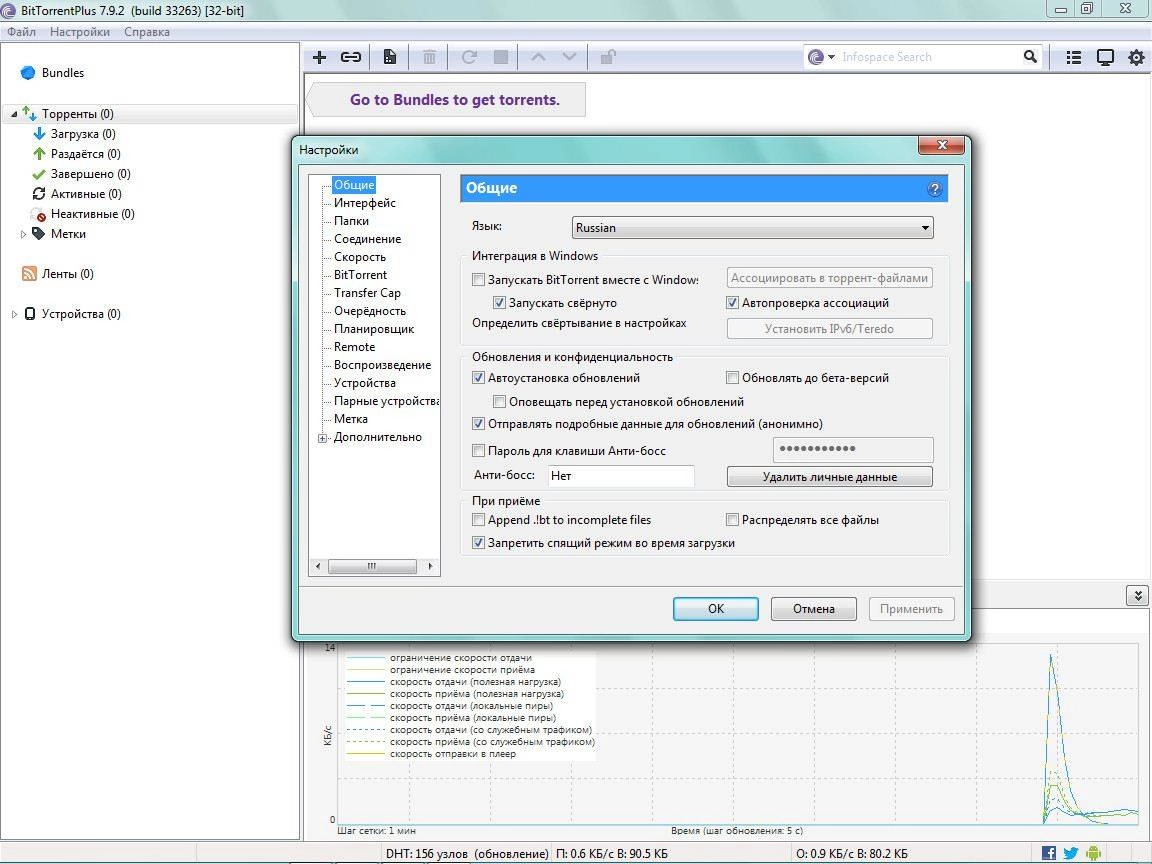Click the Unlock bundle padlock icon

(608, 57)
